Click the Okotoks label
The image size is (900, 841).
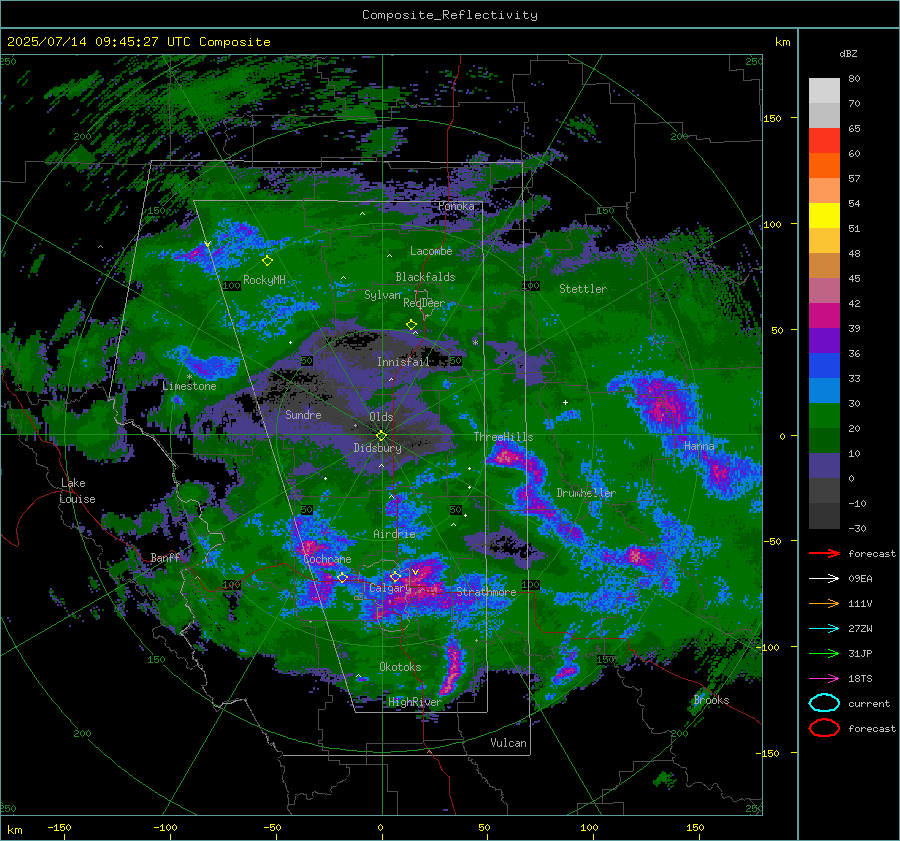click(400, 667)
